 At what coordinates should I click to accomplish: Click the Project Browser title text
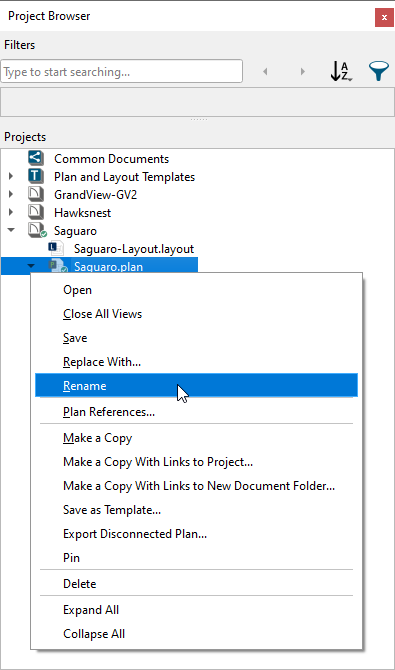(x=49, y=16)
